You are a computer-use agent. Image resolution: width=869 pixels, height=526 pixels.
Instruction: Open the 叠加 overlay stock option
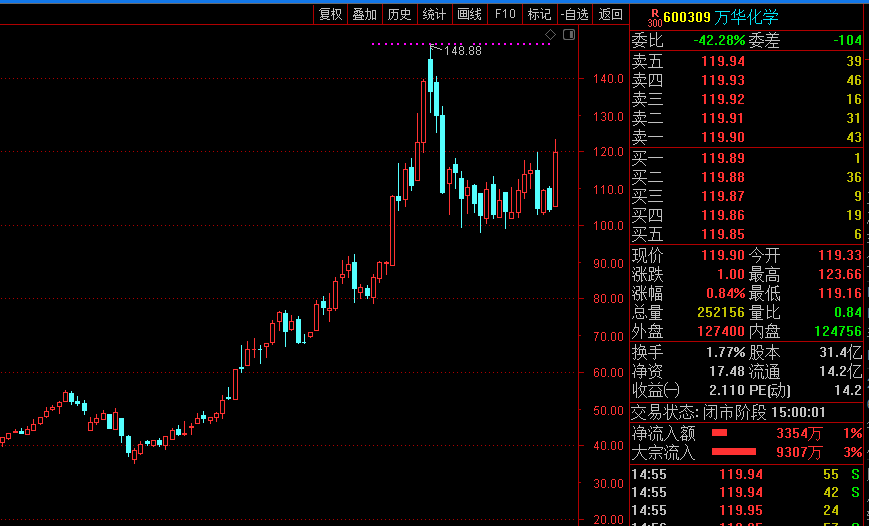click(365, 14)
